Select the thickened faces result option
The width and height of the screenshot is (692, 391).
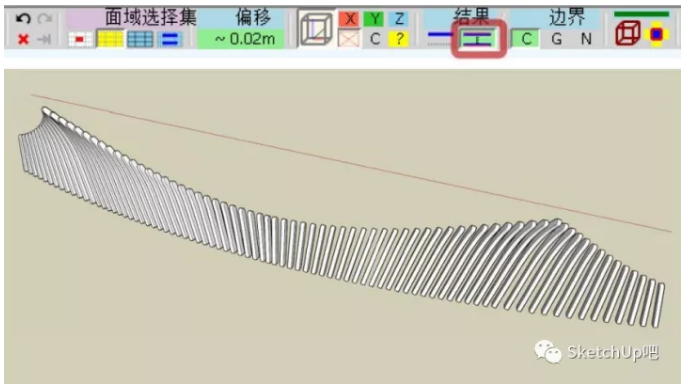[x=478, y=39]
